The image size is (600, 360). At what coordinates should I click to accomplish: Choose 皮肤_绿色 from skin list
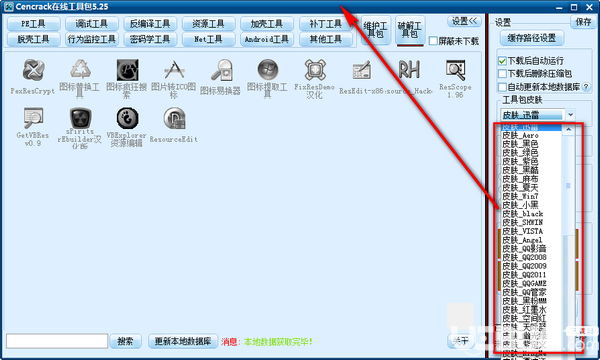pos(531,153)
